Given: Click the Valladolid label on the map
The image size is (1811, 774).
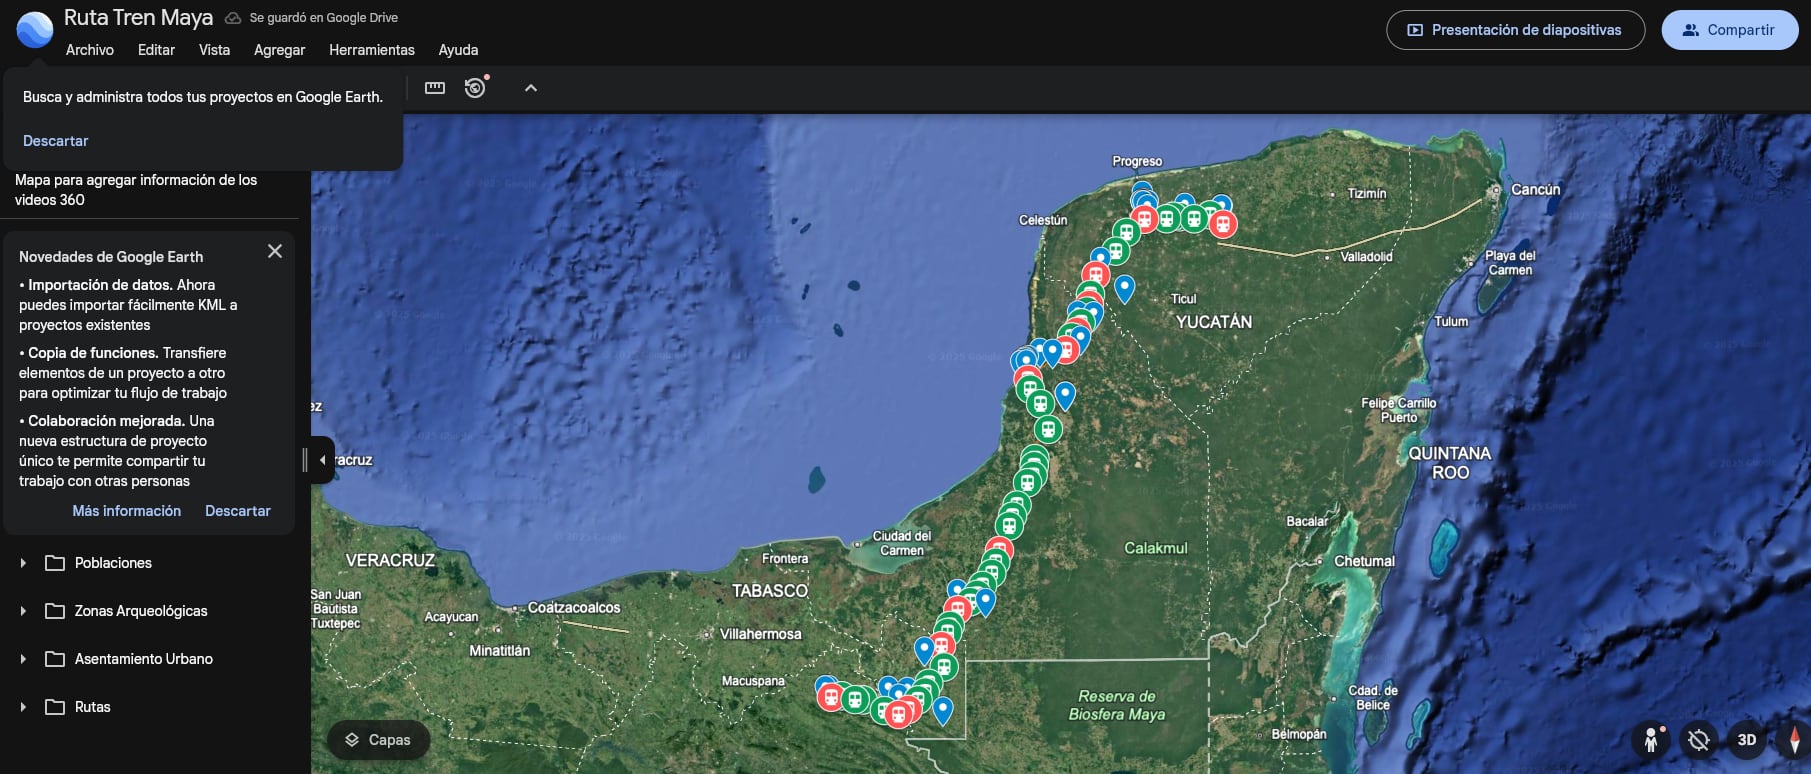Looking at the screenshot, I should [x=1366, y=257].
